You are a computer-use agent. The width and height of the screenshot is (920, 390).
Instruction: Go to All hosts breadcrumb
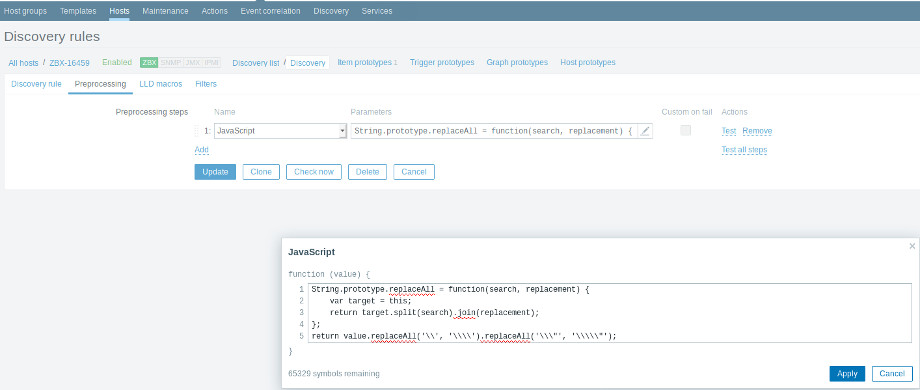[23, 63]
